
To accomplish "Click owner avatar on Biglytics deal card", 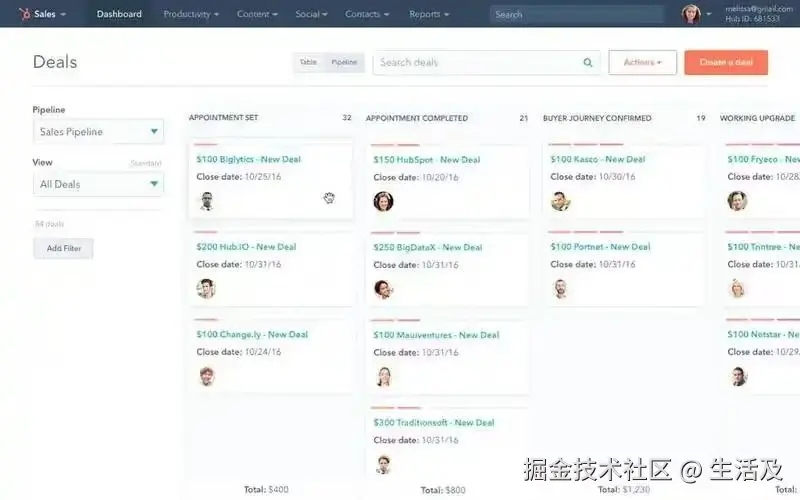I will [206, 201].
